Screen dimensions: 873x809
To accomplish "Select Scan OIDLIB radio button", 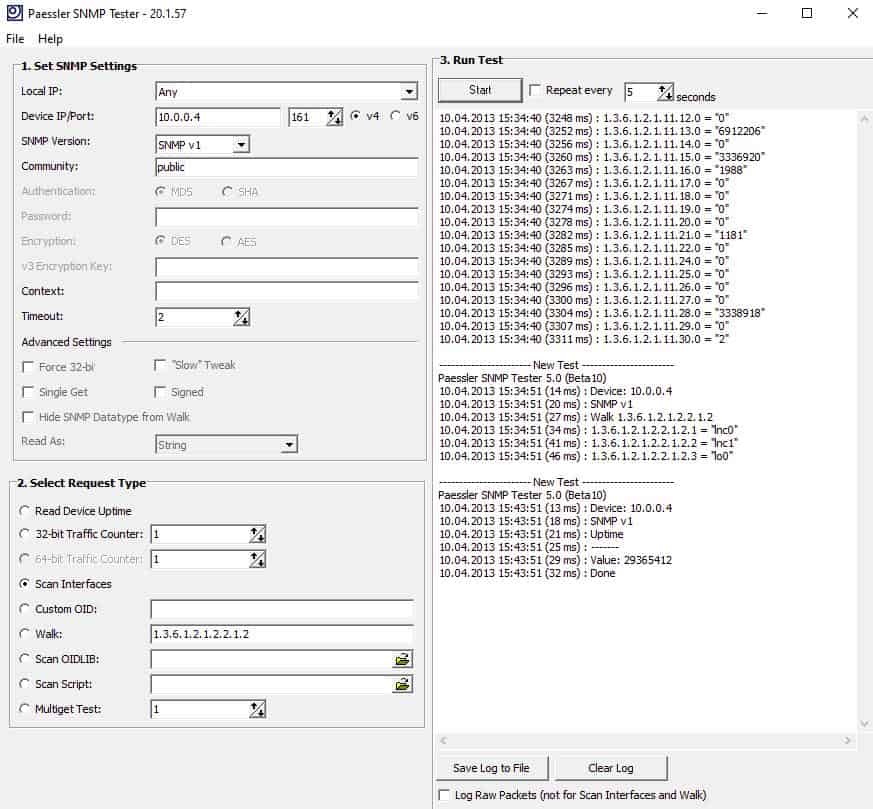I will (x=24, y=659).
